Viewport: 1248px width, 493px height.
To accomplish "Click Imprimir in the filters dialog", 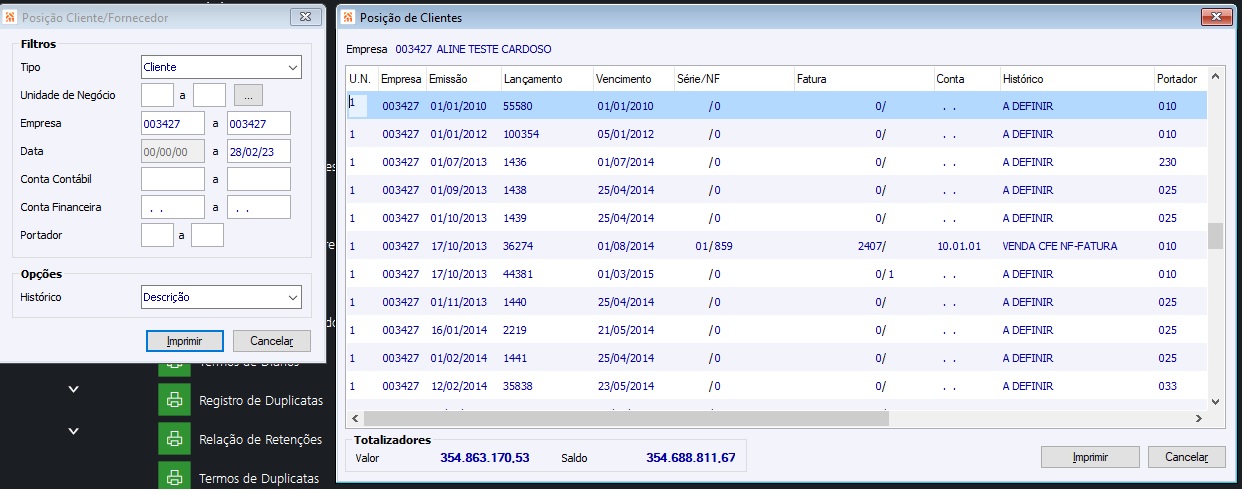I will click(x=184, y=341).
